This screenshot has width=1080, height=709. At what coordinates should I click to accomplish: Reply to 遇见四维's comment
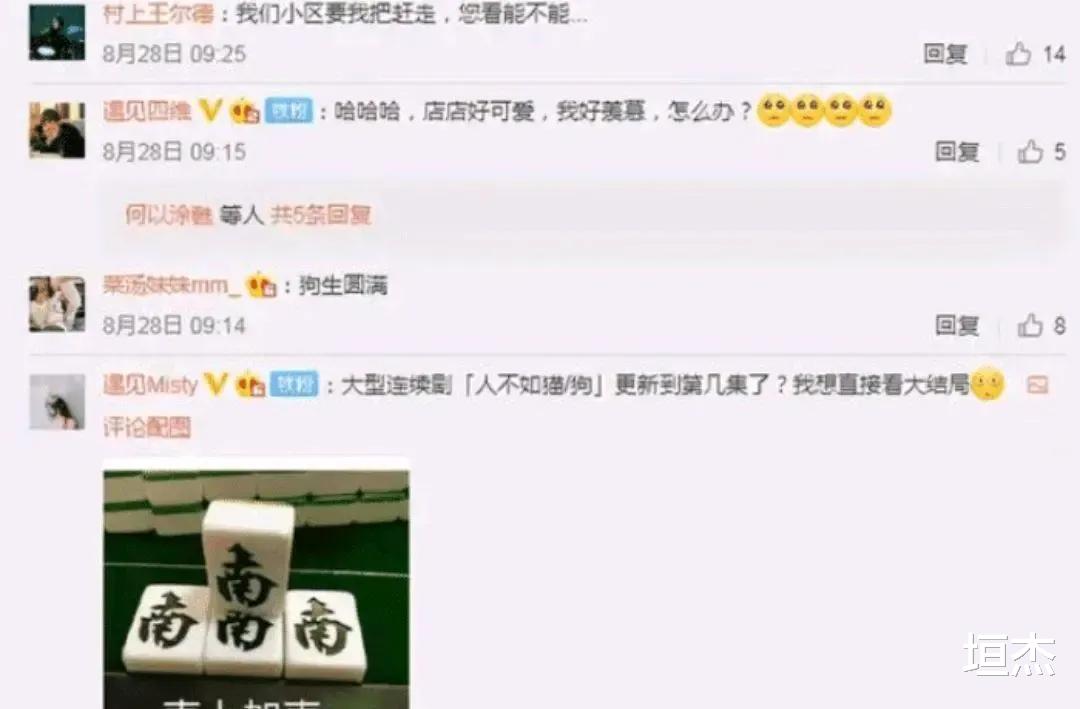coord(957,151)
